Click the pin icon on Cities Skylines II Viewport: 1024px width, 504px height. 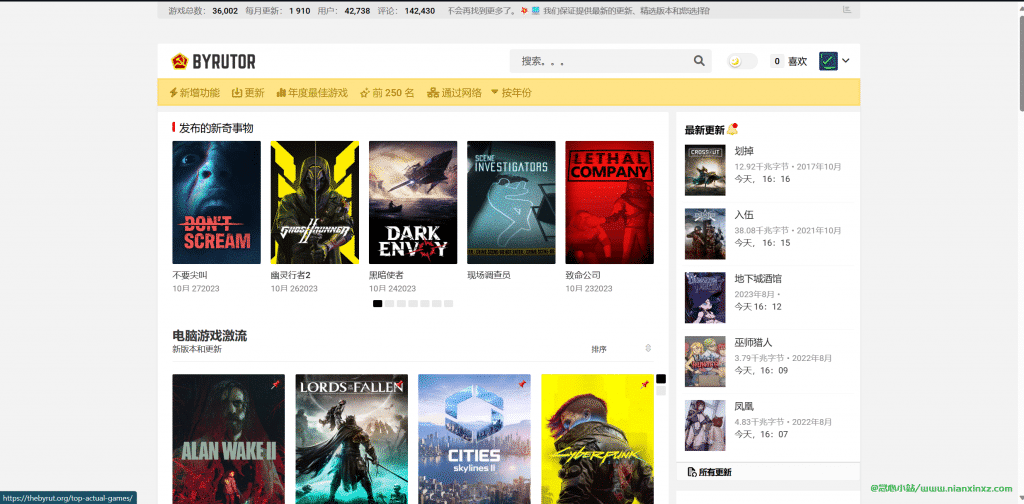522,385
